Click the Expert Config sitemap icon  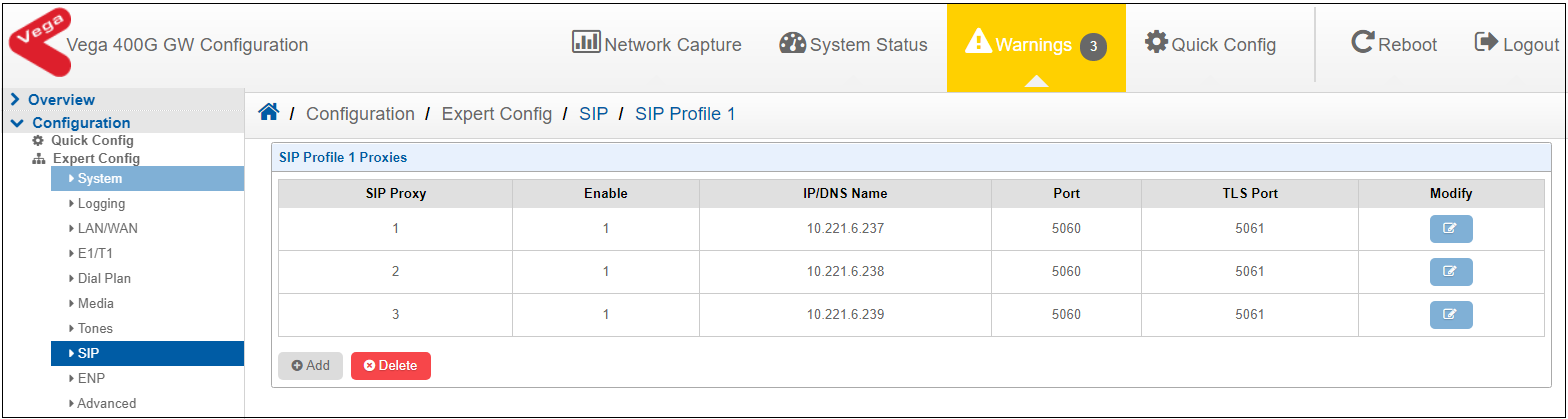click(39, 159)
